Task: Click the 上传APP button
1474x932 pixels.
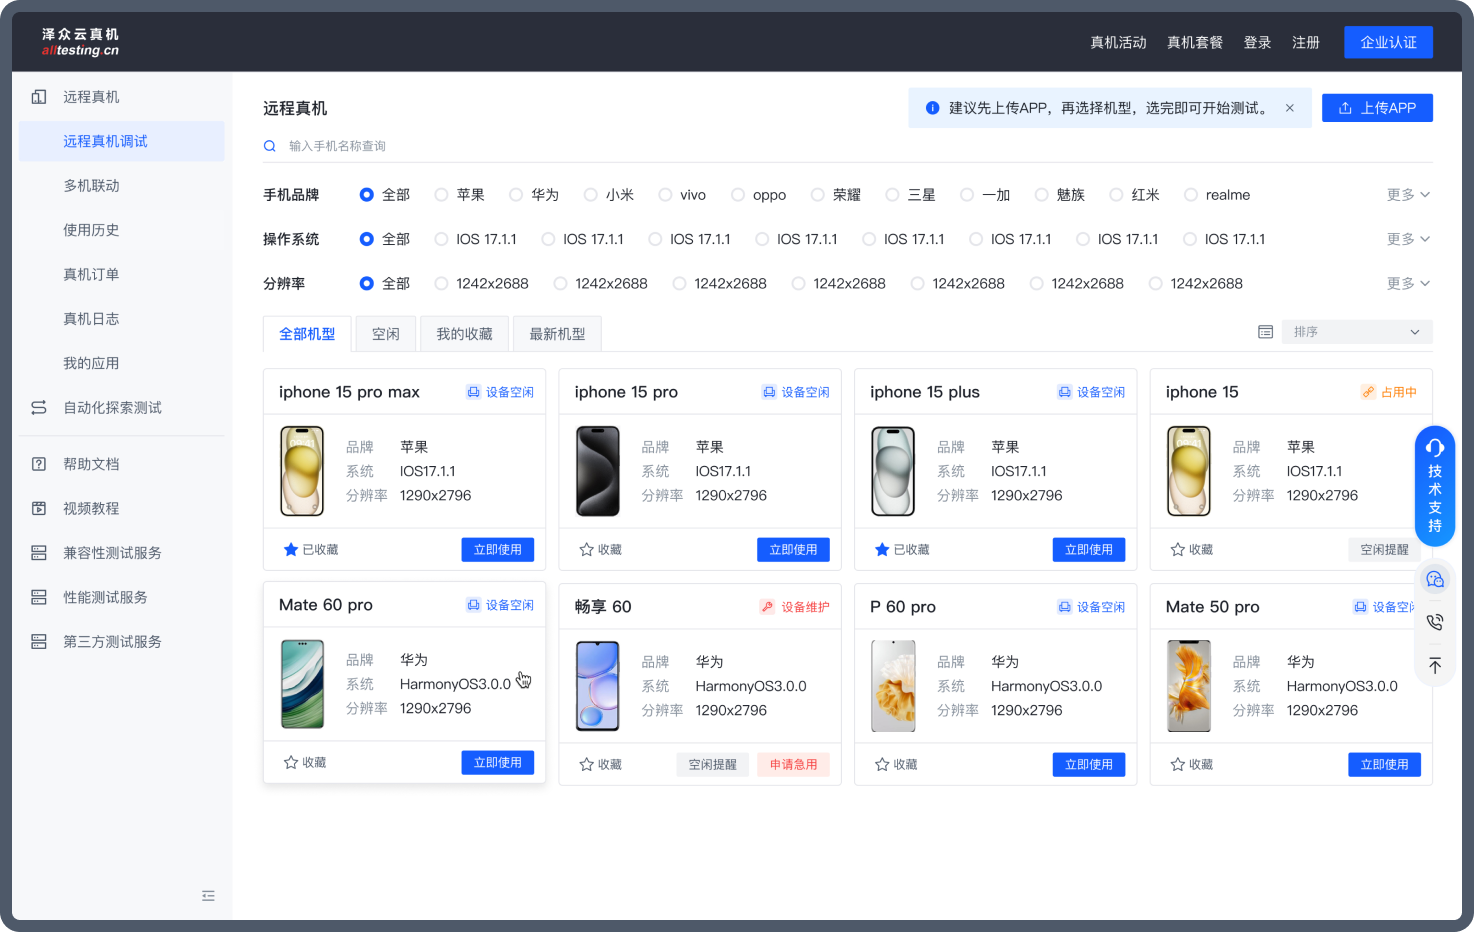Action: click(1376, 108)
